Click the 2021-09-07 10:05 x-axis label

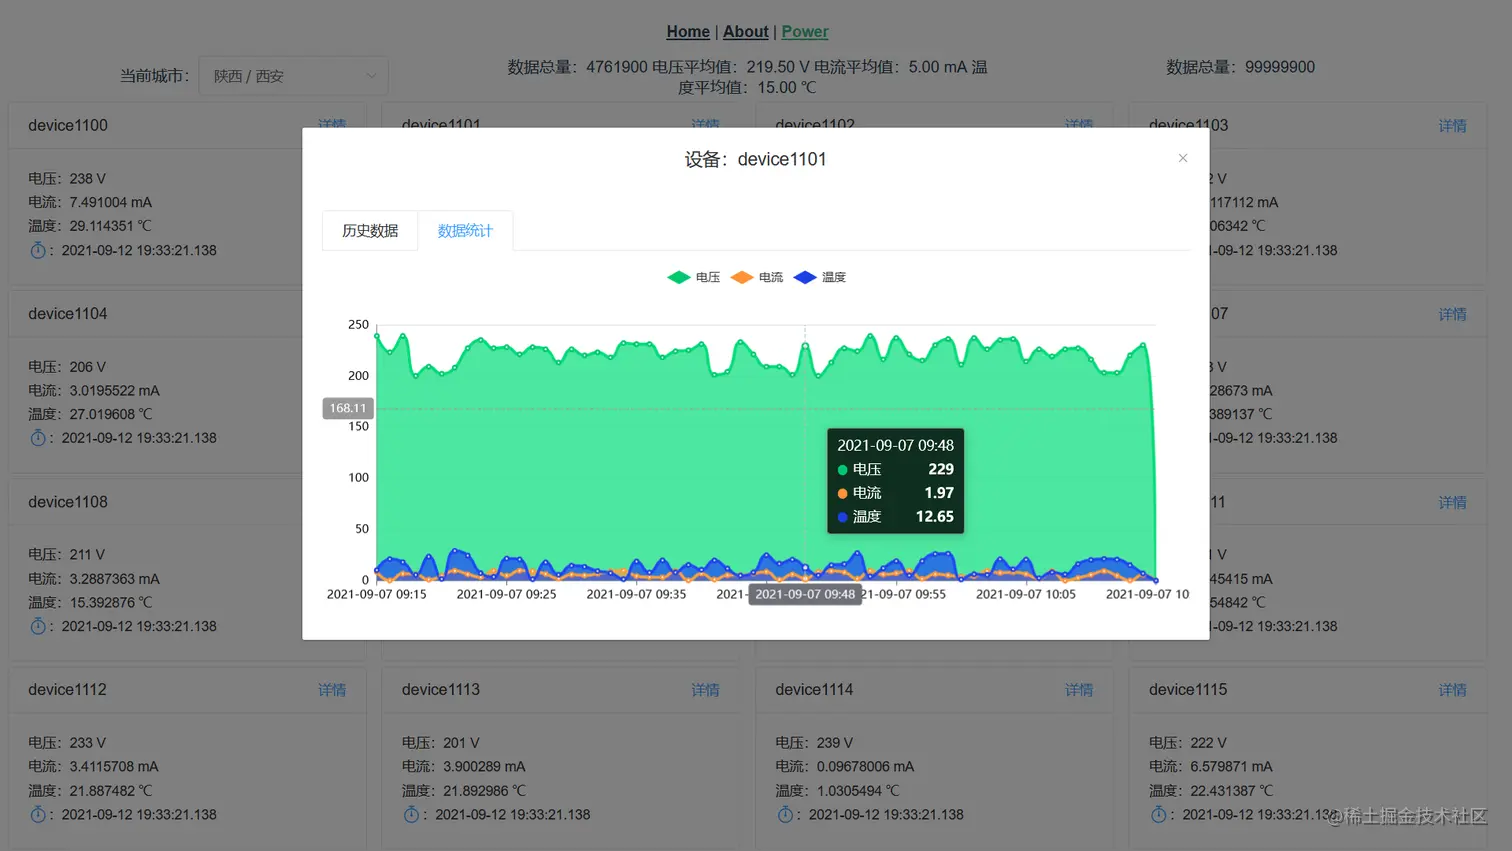tap(1026, 594)
